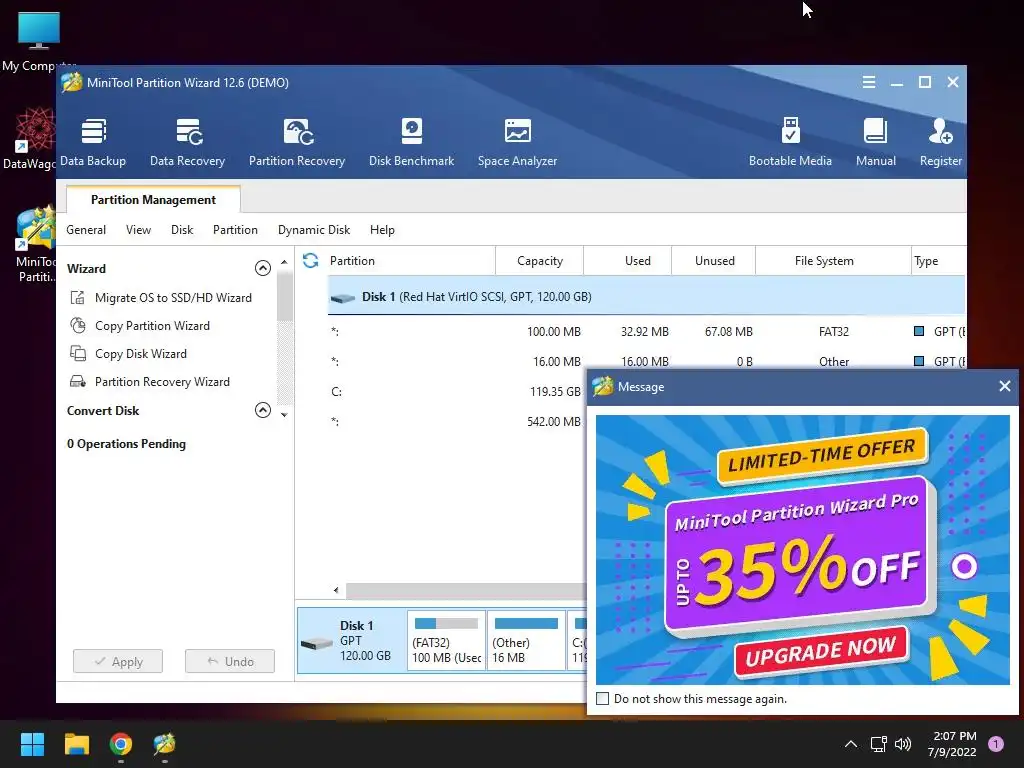Launch Copy Partition Wizard

click(140, 326)
